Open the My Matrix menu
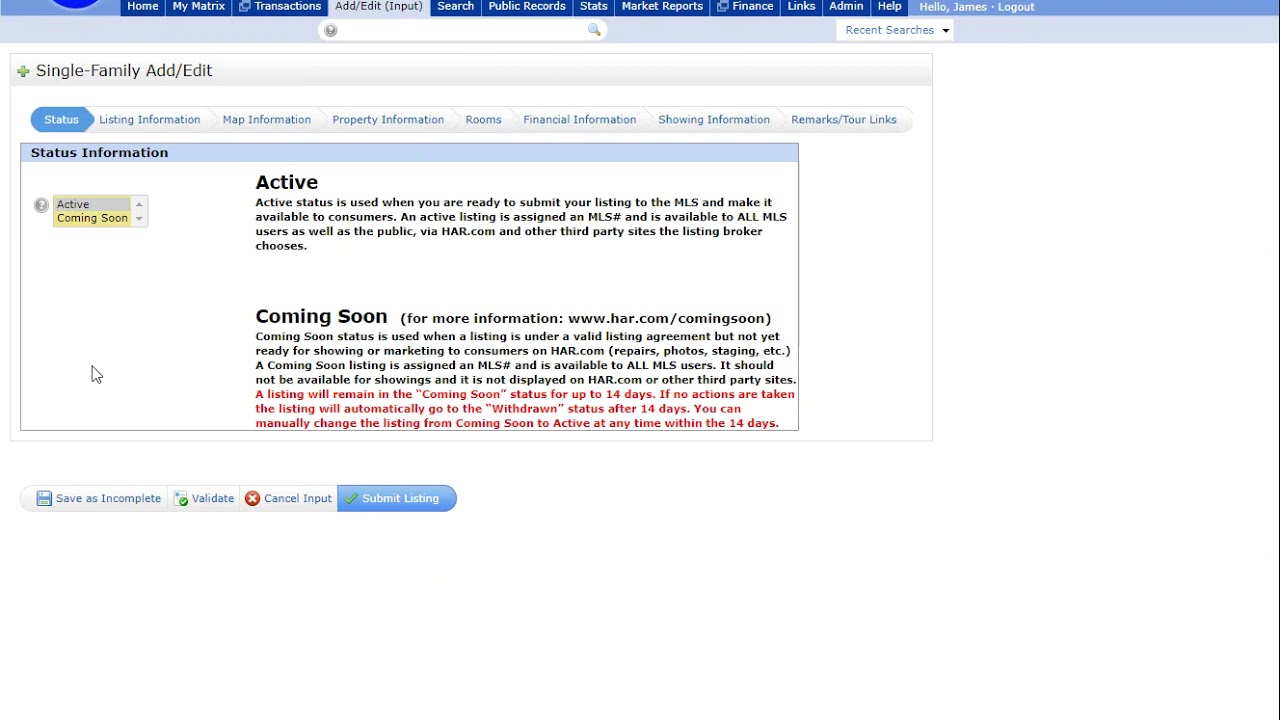 pyautogui.click(x=198, y=6)
